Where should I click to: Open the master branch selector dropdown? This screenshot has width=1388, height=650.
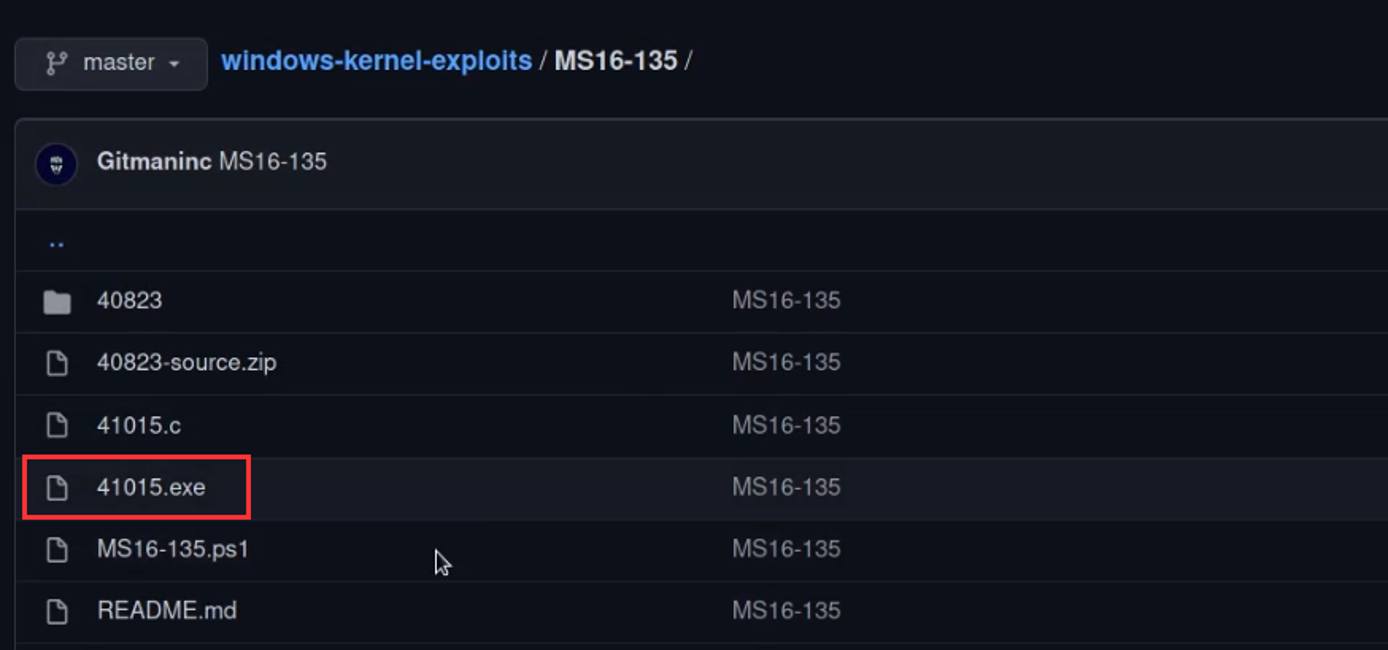(110, 62)
